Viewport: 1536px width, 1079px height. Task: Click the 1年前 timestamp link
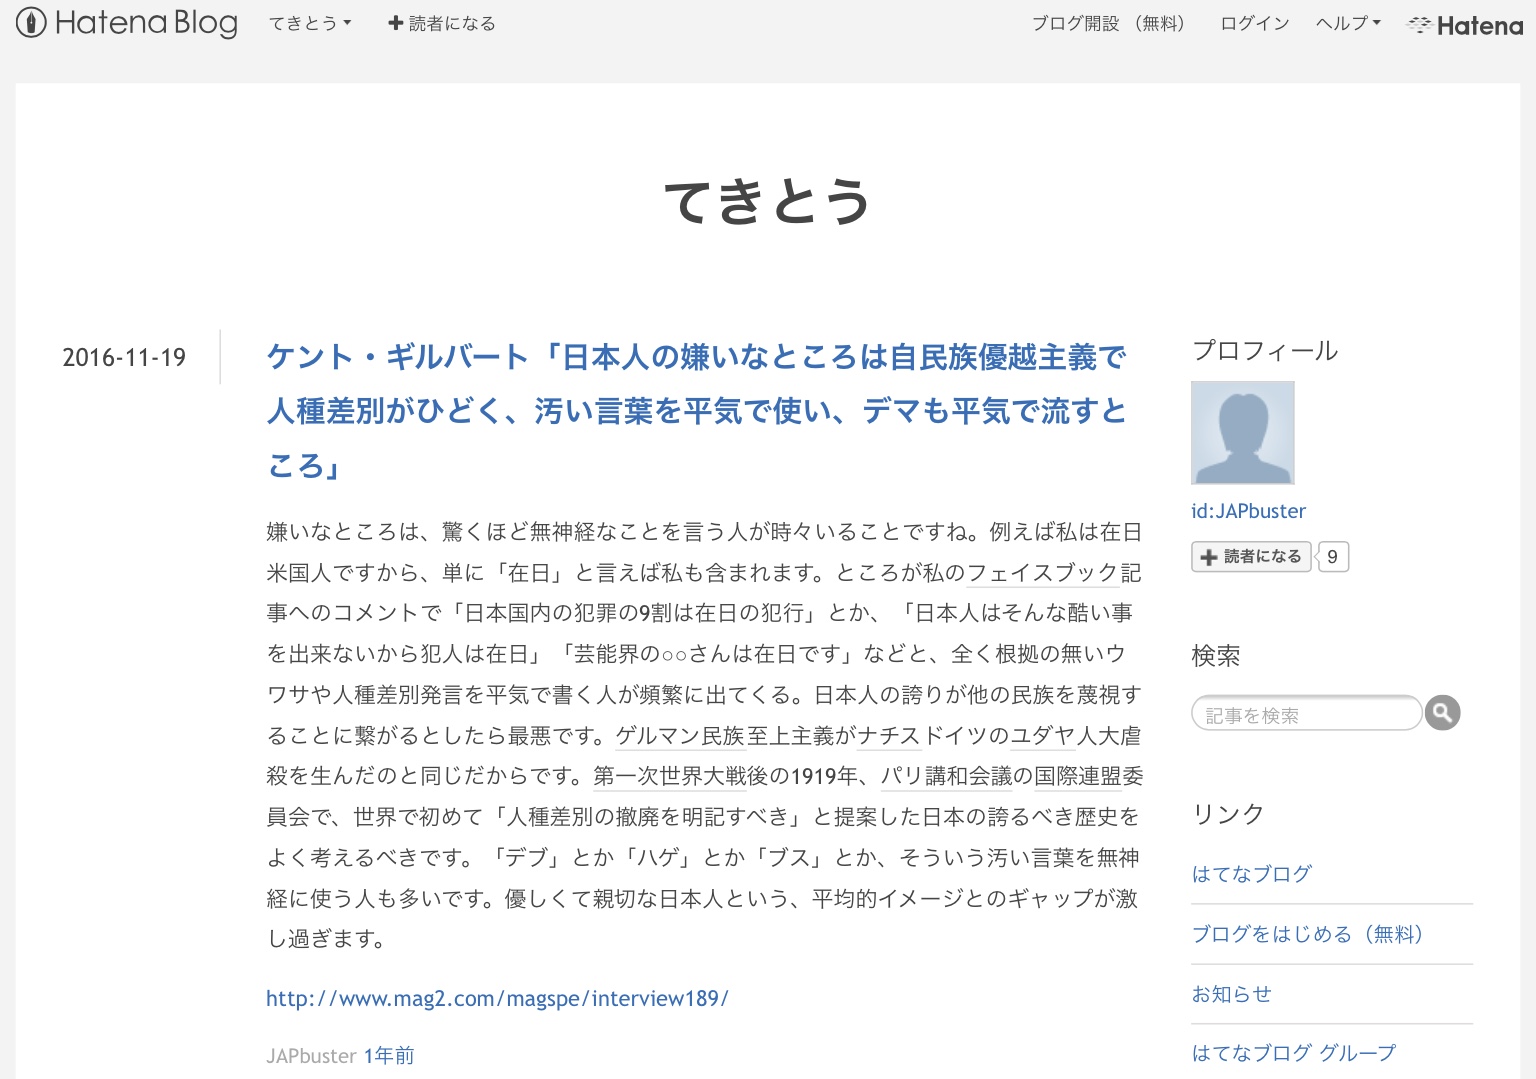click(x=389, y=1056)
